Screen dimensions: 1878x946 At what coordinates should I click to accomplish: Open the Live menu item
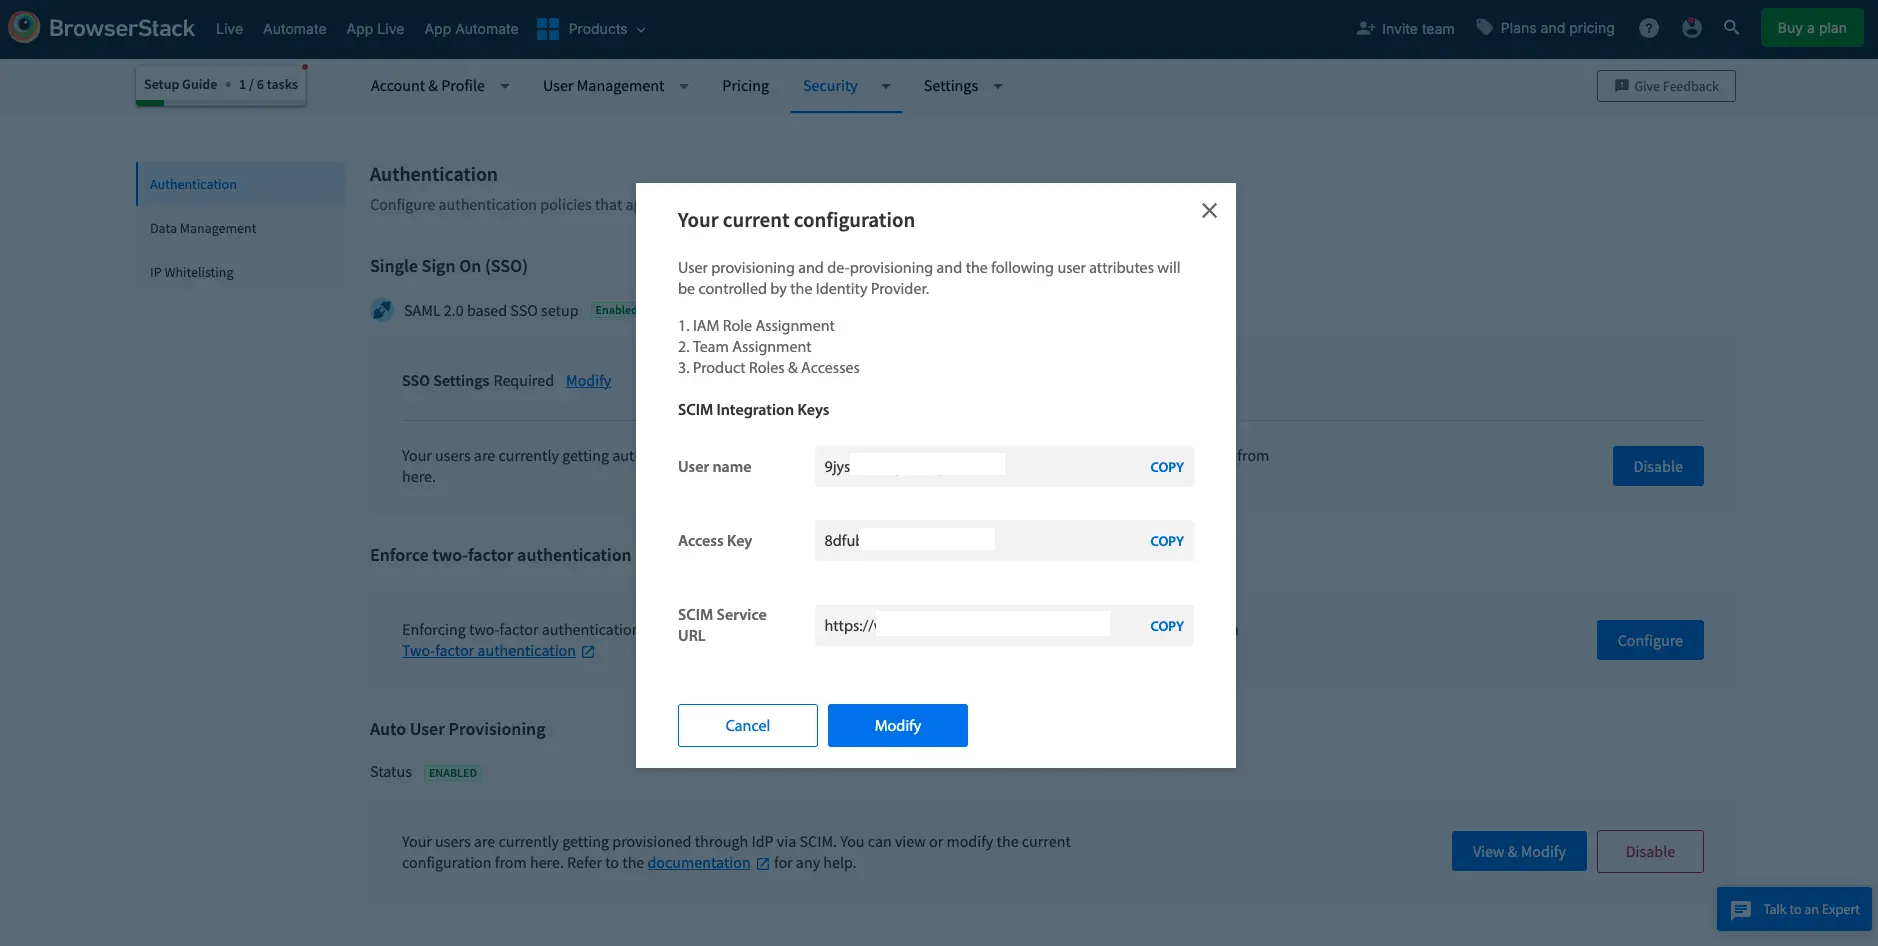click(229, 29)
